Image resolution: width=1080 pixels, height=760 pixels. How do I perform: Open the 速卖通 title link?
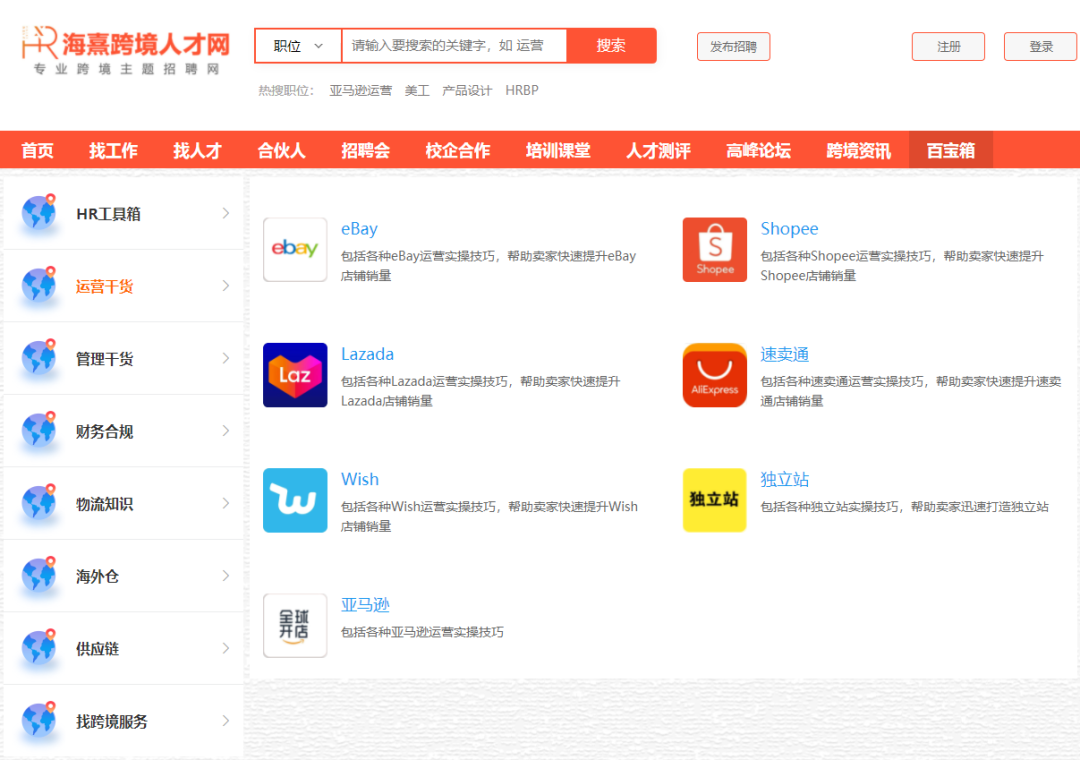(x=785, y=354)
